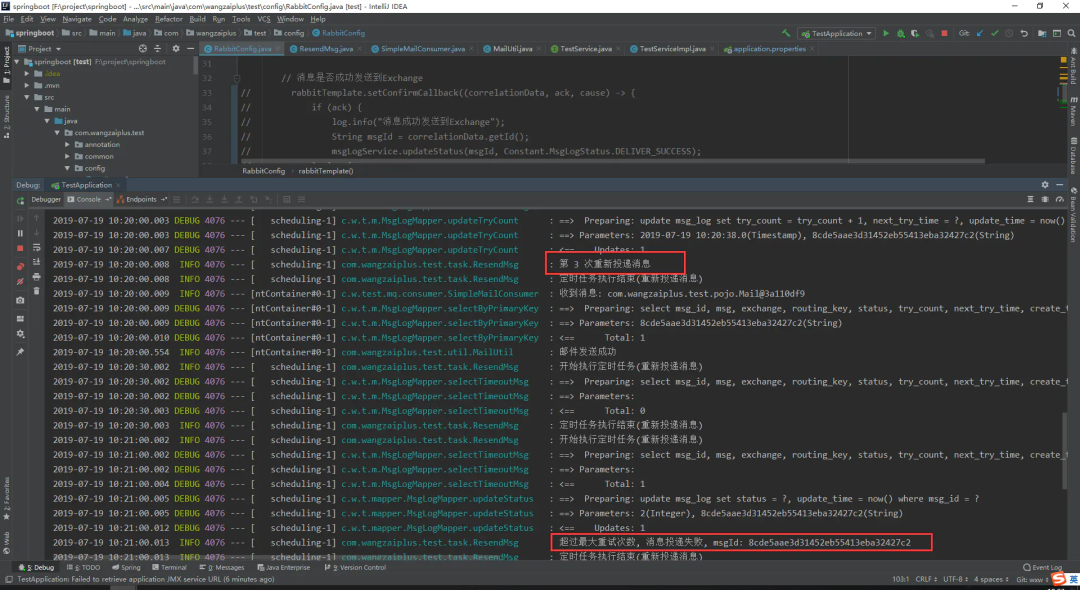Pin the debug tab with pin icon
This screenshot has height=590, width=1080.
(x=20, y=352)
